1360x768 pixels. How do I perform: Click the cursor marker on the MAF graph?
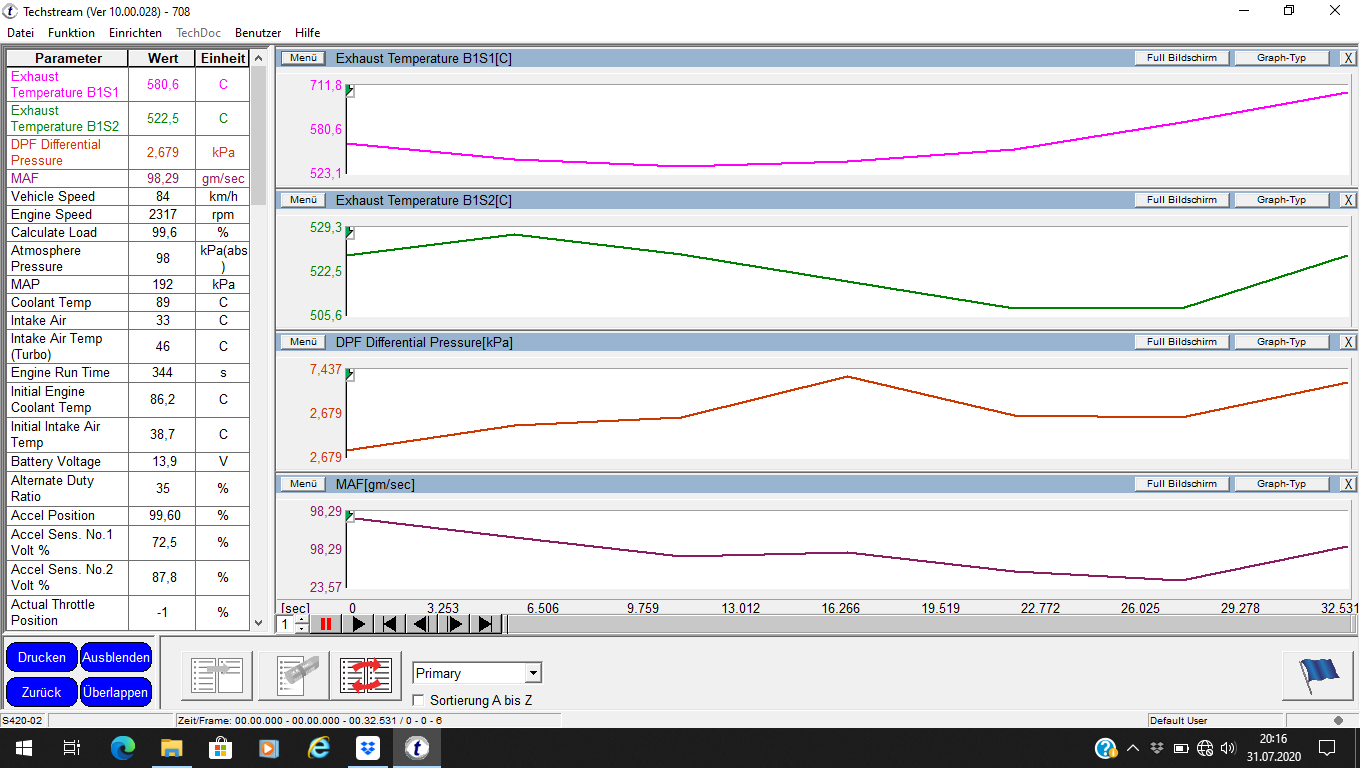tap(350, 517)
